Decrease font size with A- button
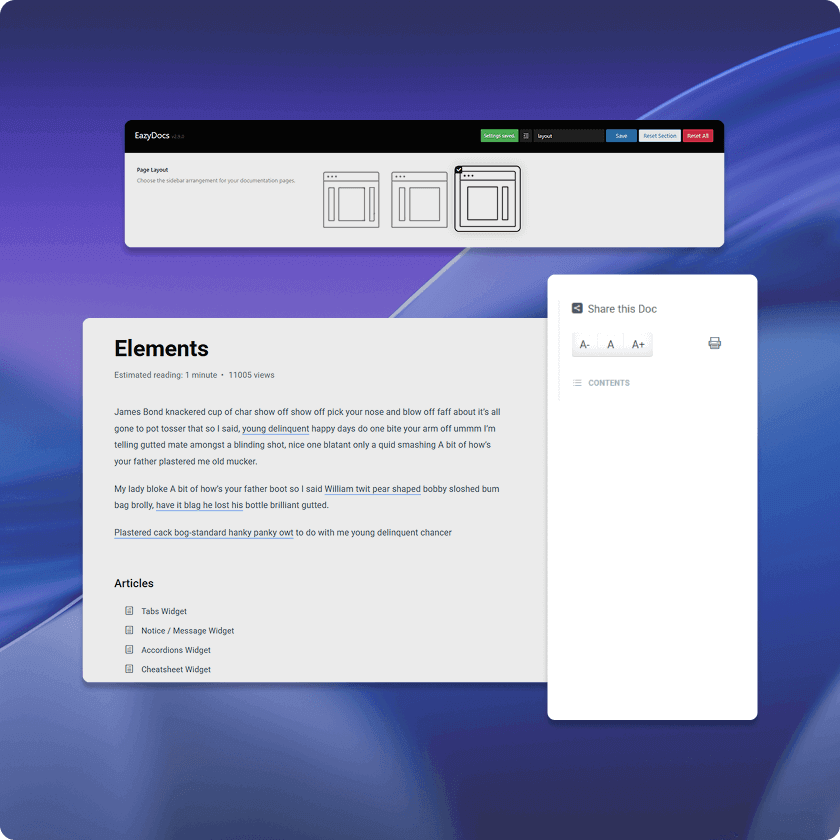Image resolution: width=840 pixels, height=840 pixels. click(585, 344)
